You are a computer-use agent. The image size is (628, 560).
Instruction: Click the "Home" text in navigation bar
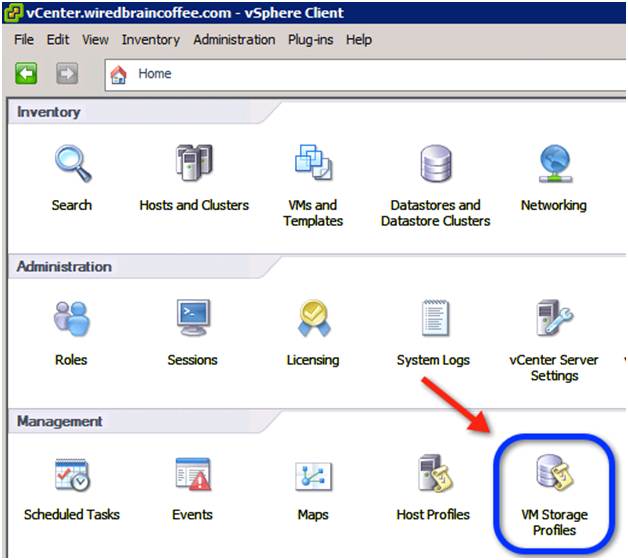pyautogui.click(x=155, y=74)
